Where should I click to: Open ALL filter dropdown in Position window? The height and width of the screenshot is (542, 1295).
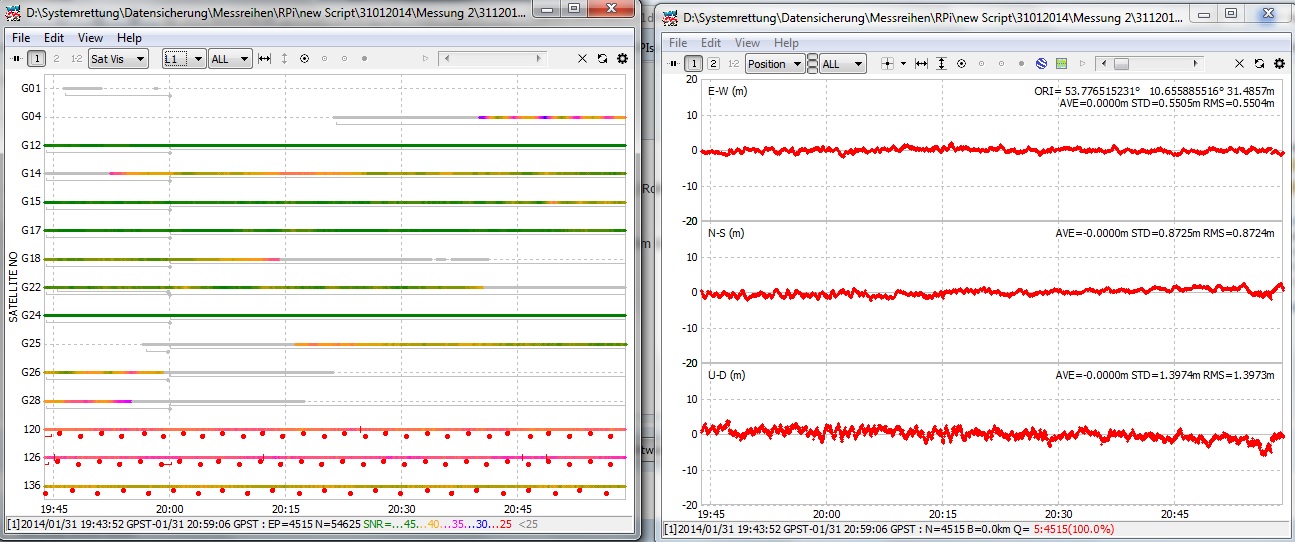[843, 64]
